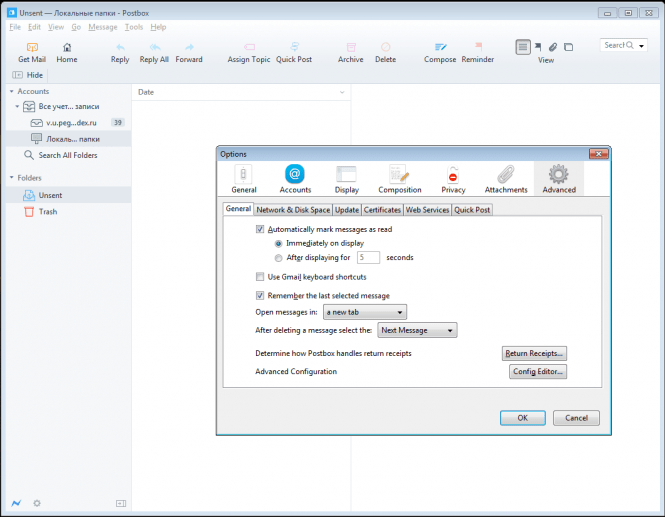Click the collapse panel icon at sidebar bottom
This screenshot has width=665, height=517.
(121, 503)
